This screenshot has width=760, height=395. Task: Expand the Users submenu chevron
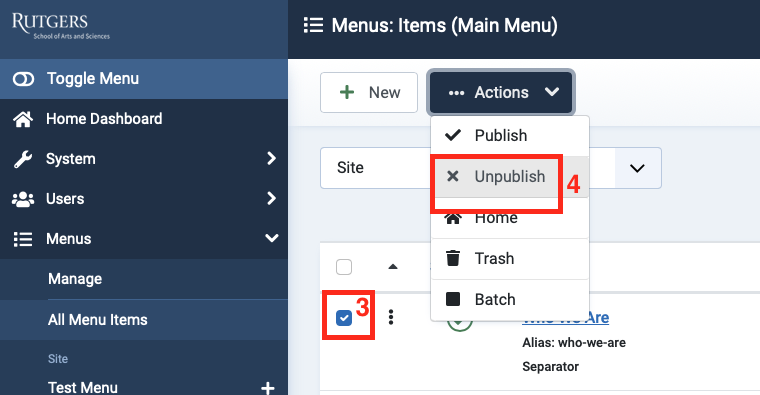tap(271, 198)
